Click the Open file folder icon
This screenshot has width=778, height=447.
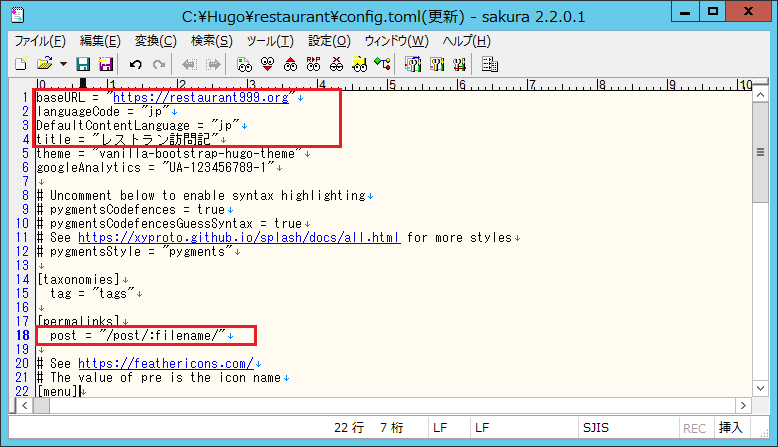click(x=45, y=64)
